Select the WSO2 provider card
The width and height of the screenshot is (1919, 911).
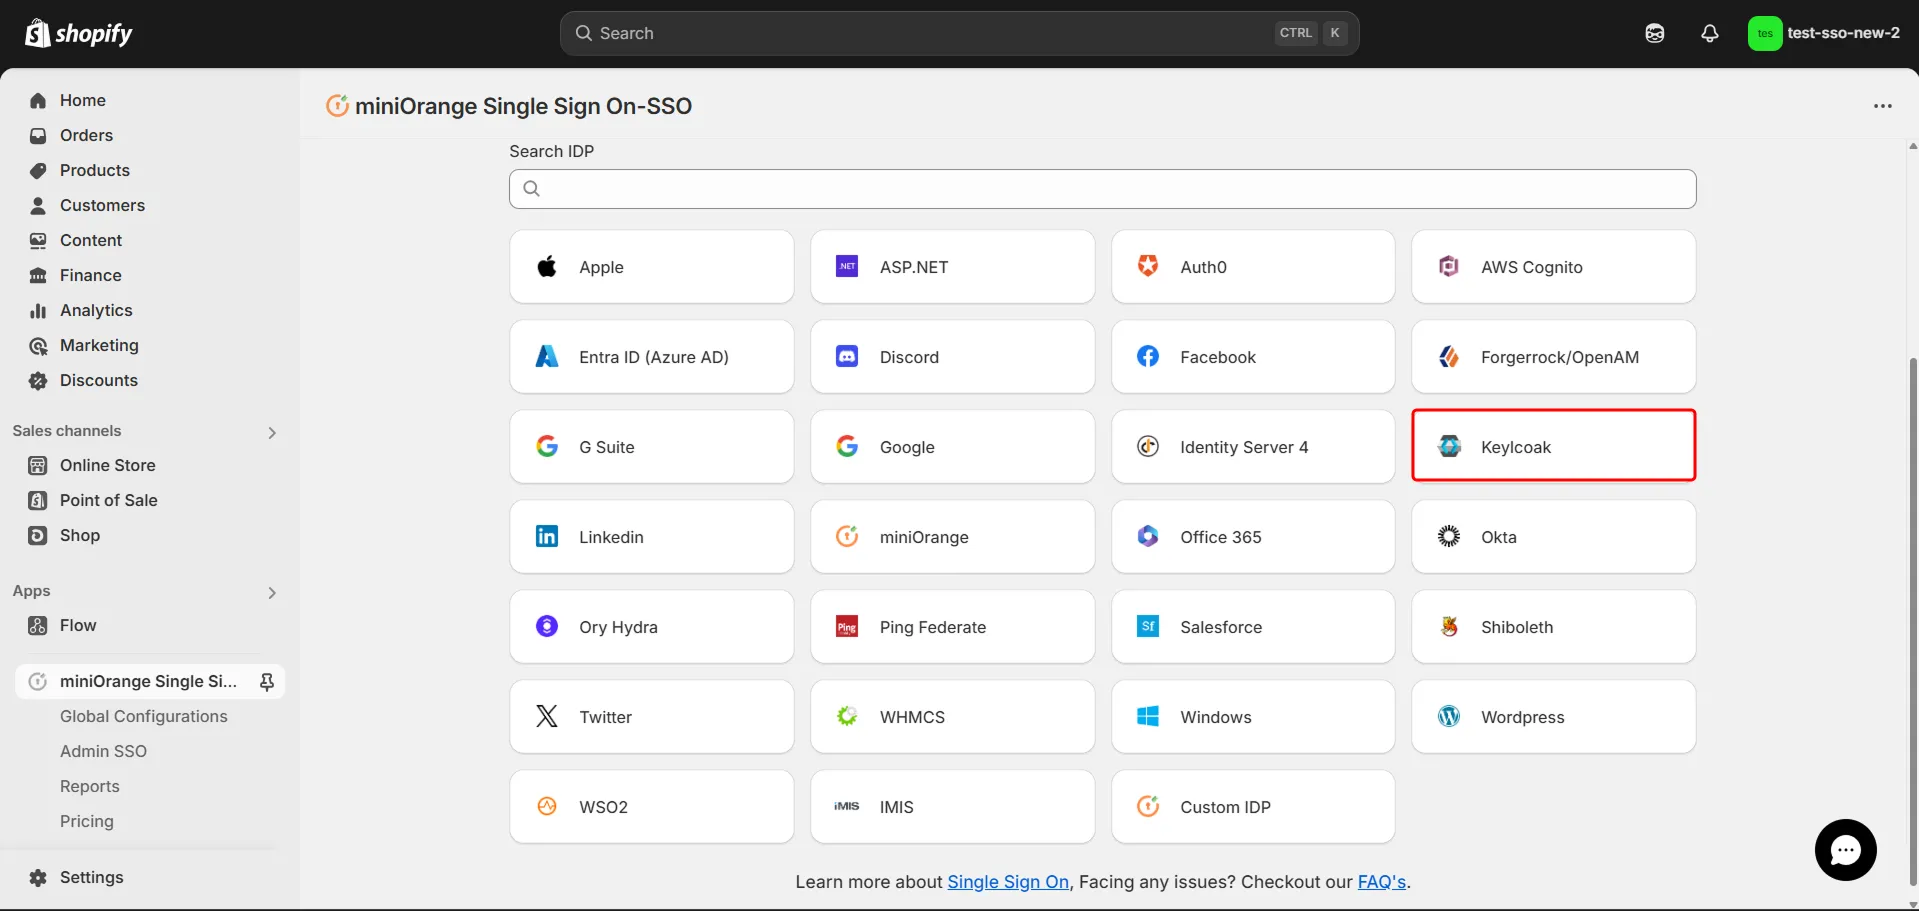pos(651,807)
